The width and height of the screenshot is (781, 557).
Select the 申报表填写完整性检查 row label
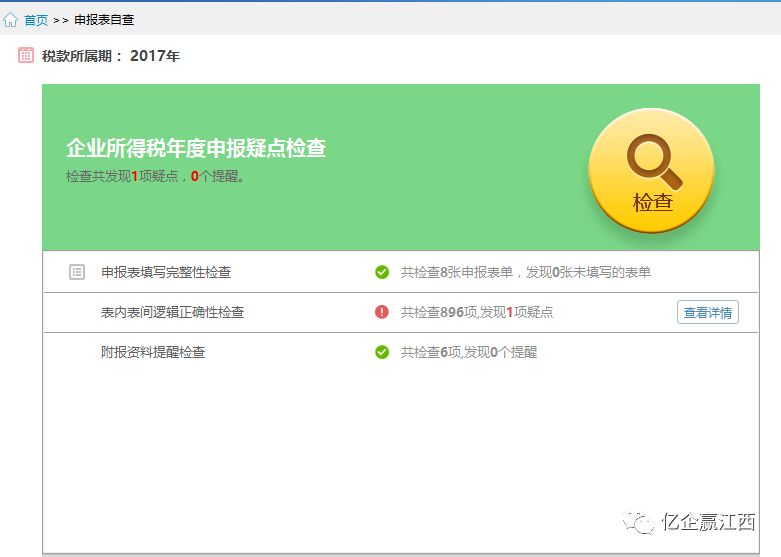(x=166, y=272)
